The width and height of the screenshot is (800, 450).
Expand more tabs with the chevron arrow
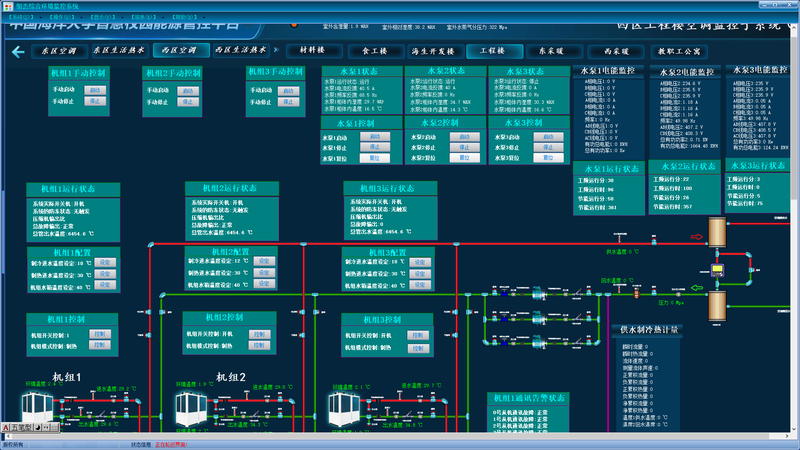coord(276,50)
